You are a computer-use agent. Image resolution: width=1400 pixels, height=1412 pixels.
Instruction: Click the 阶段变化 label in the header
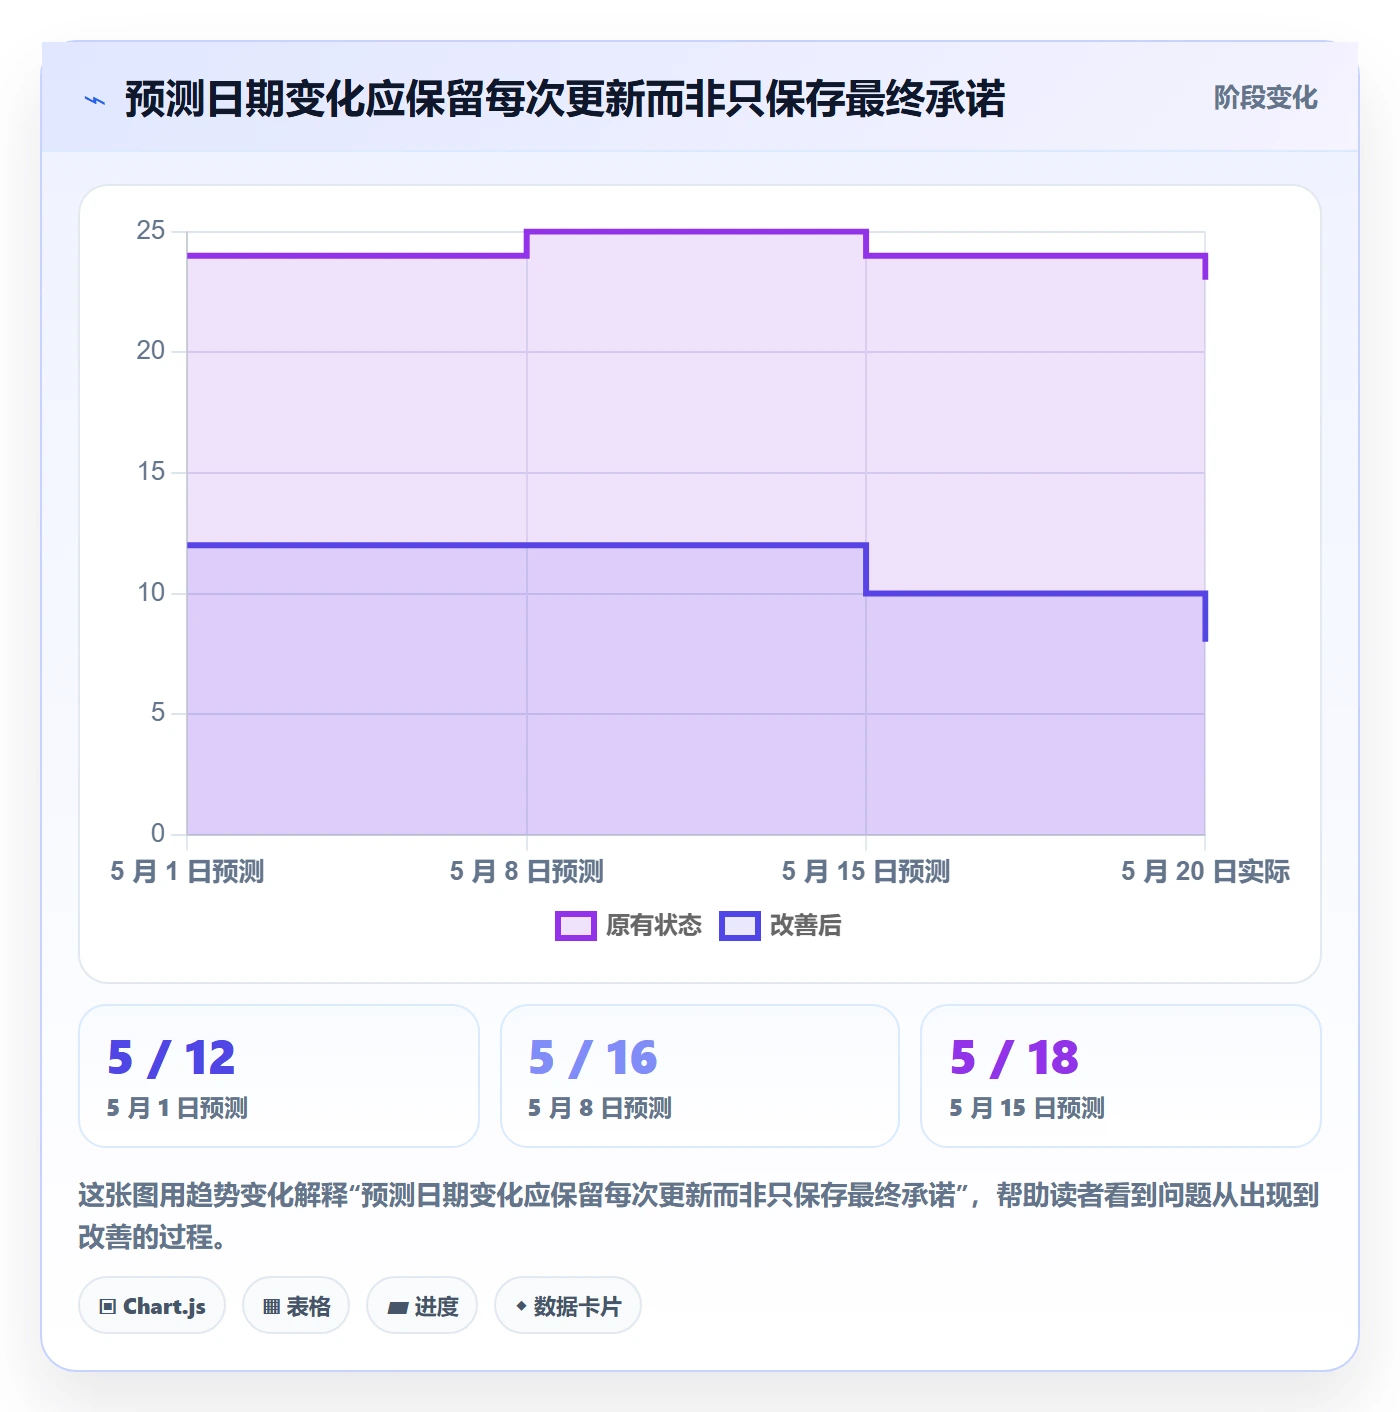coord(1266,98)
